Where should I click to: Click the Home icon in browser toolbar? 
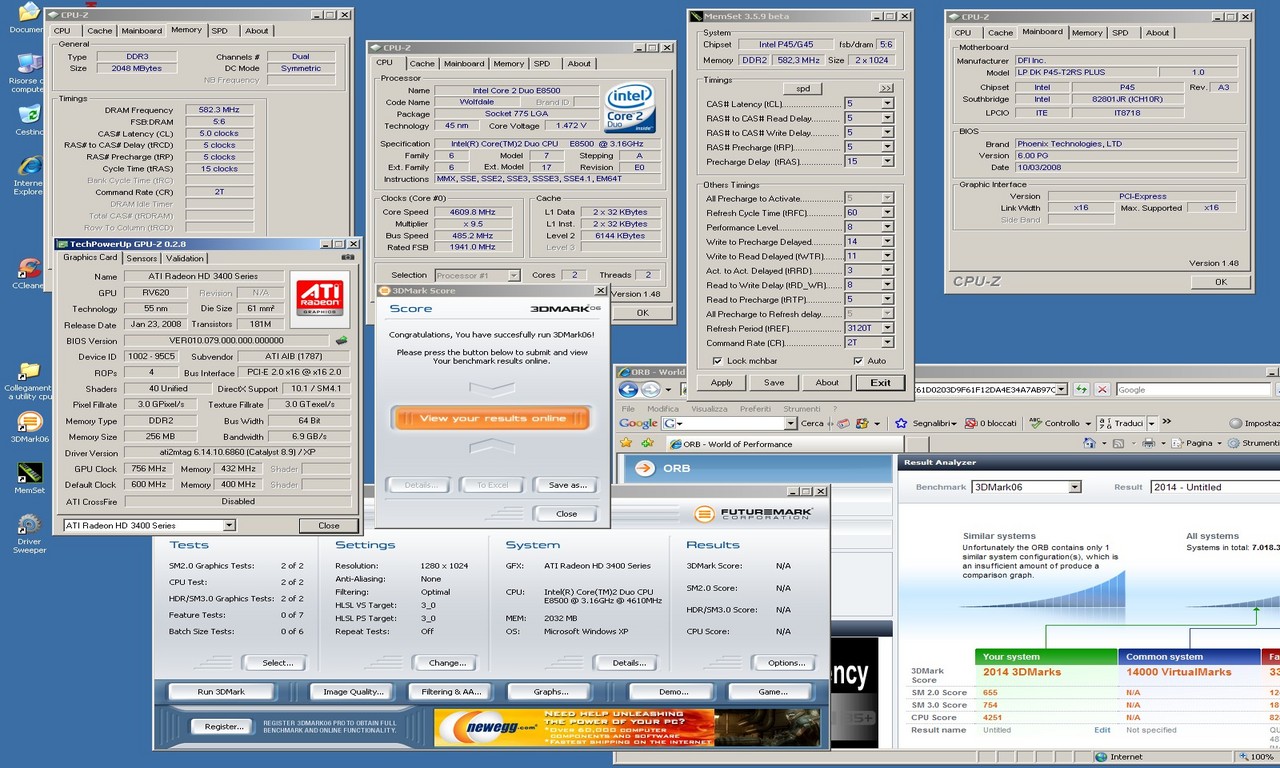pyautogui.click(x=1091, y=443)
